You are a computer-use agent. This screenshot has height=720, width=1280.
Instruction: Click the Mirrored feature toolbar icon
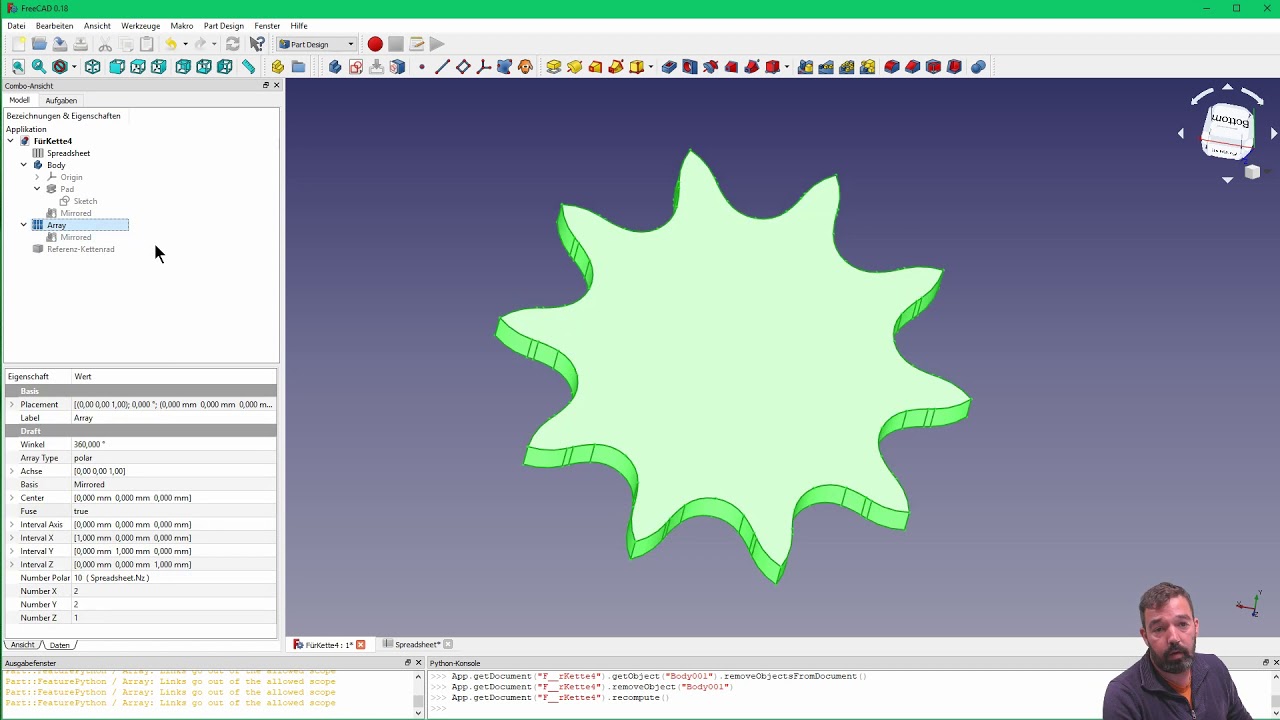pyautogui.click(x=806, y=67)
